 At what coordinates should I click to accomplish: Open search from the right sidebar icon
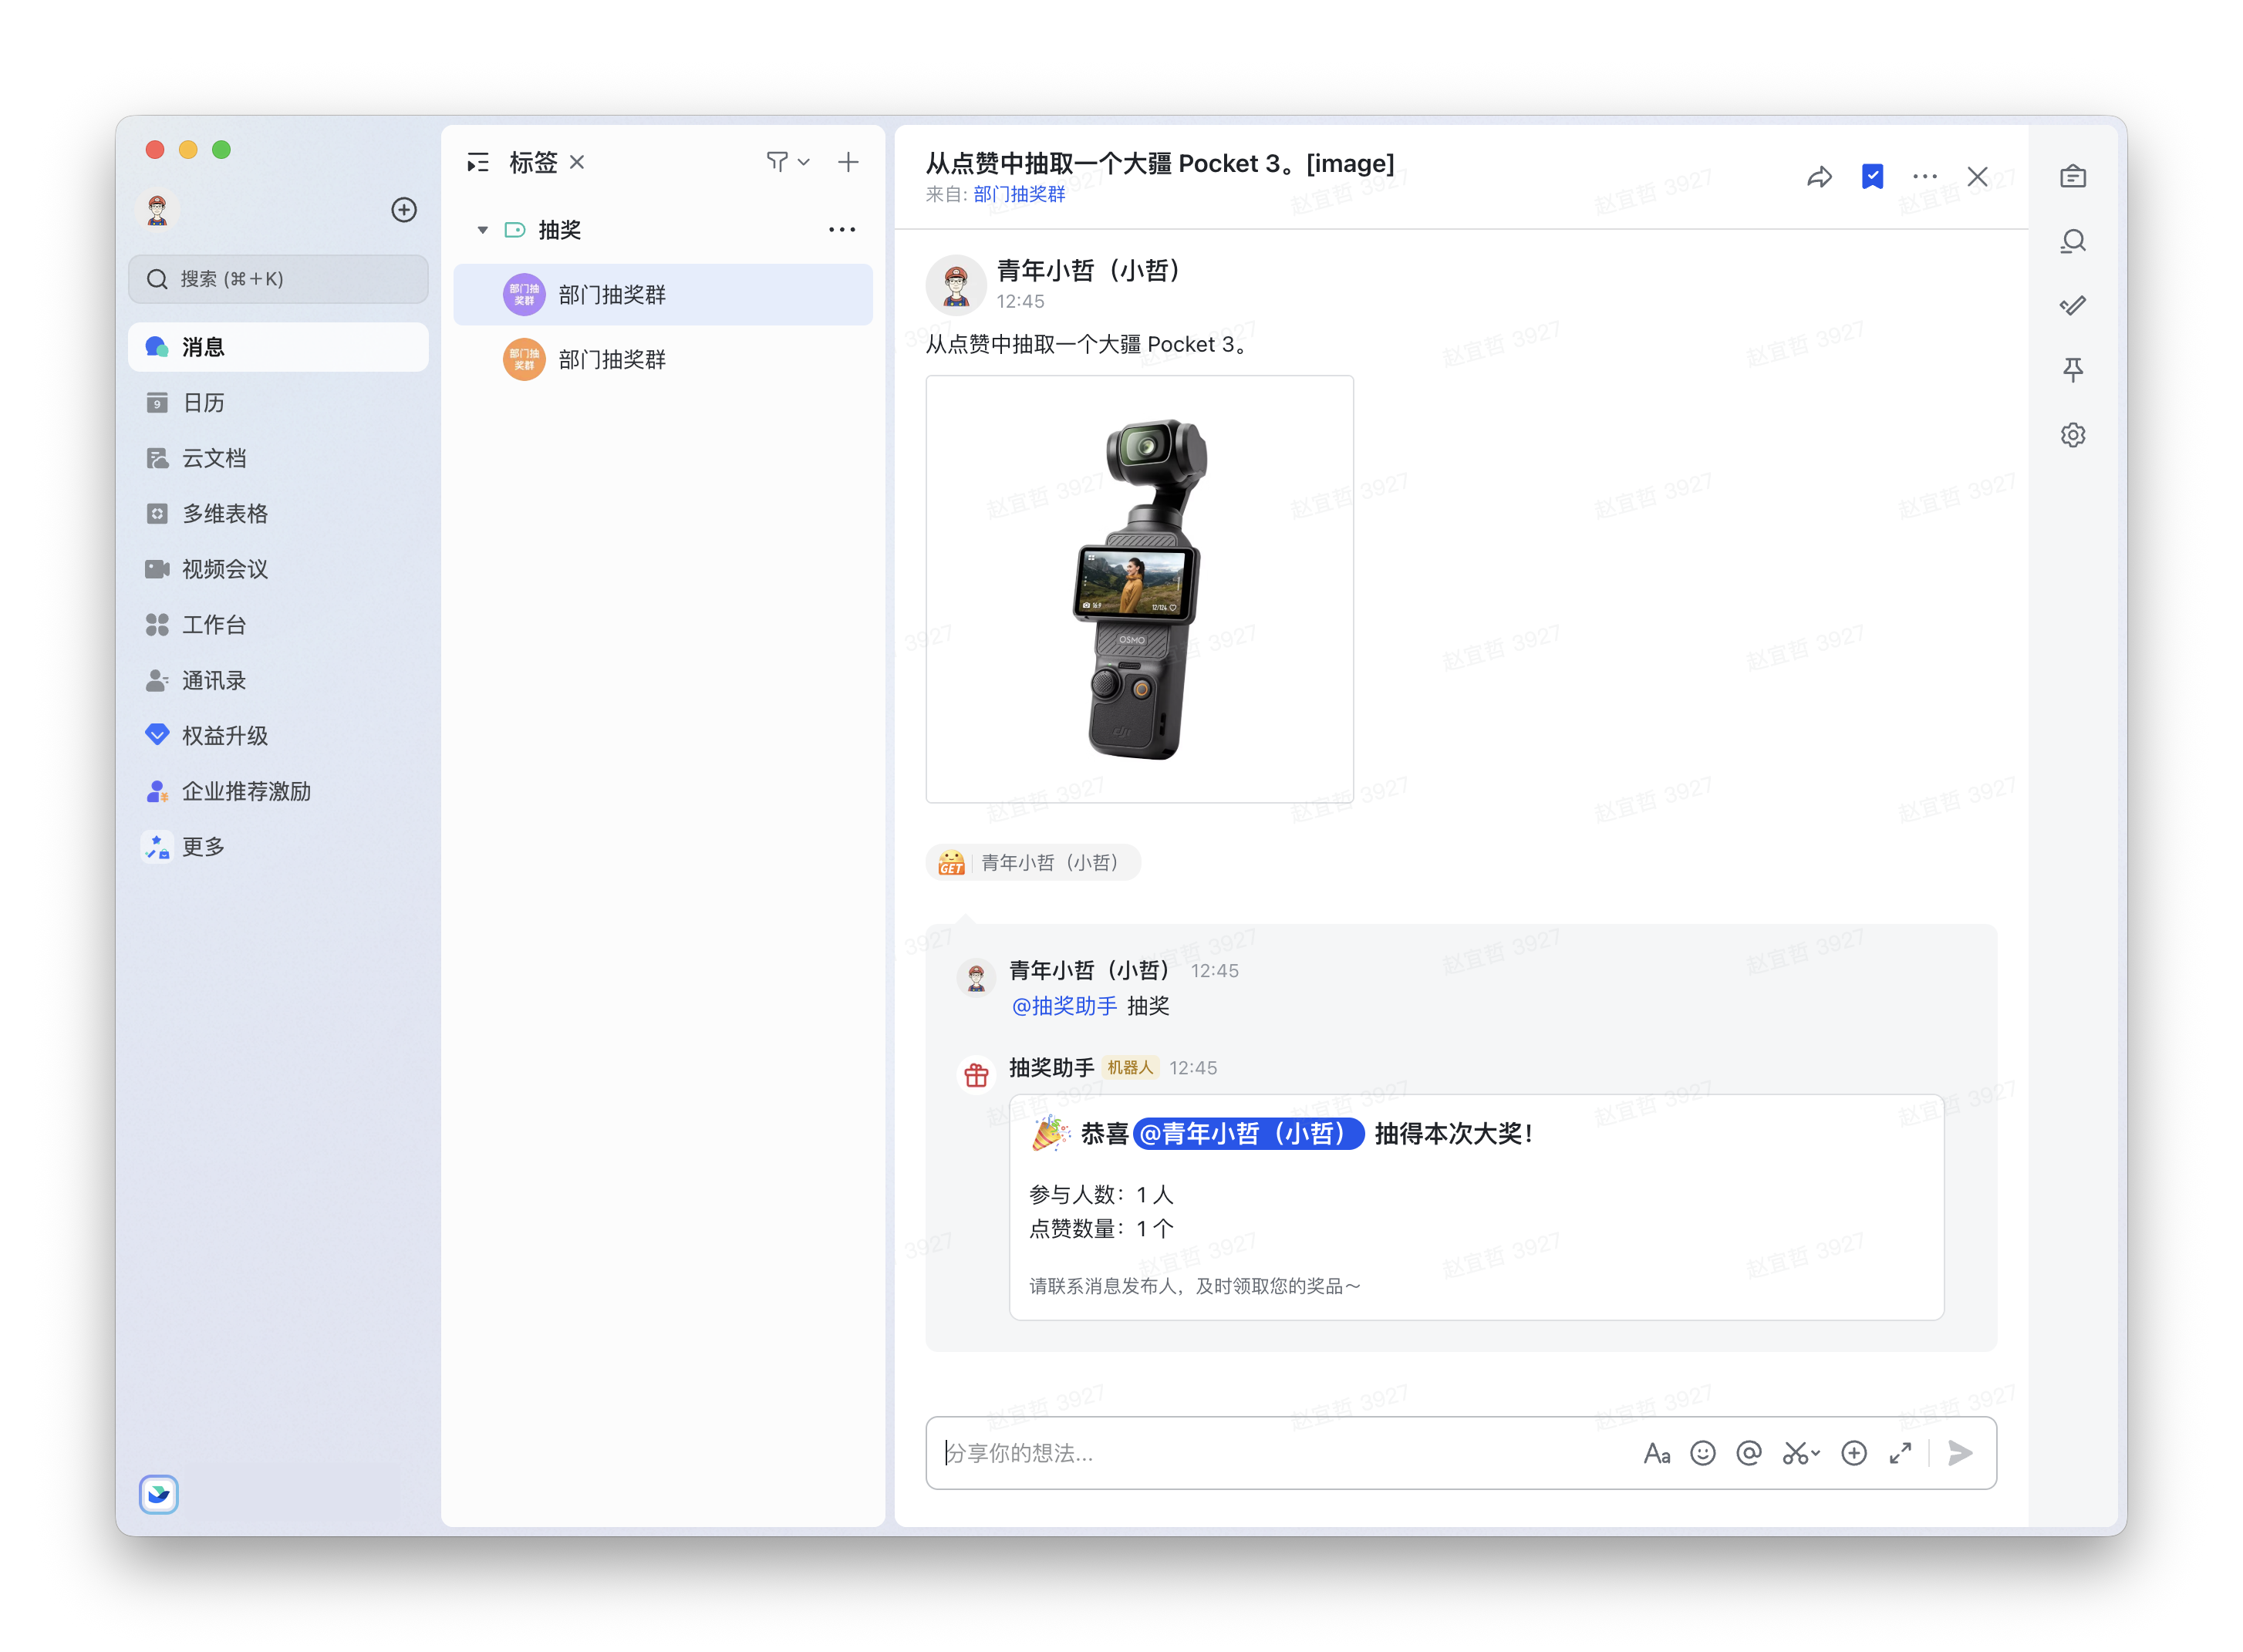[x=2073, y=241]
